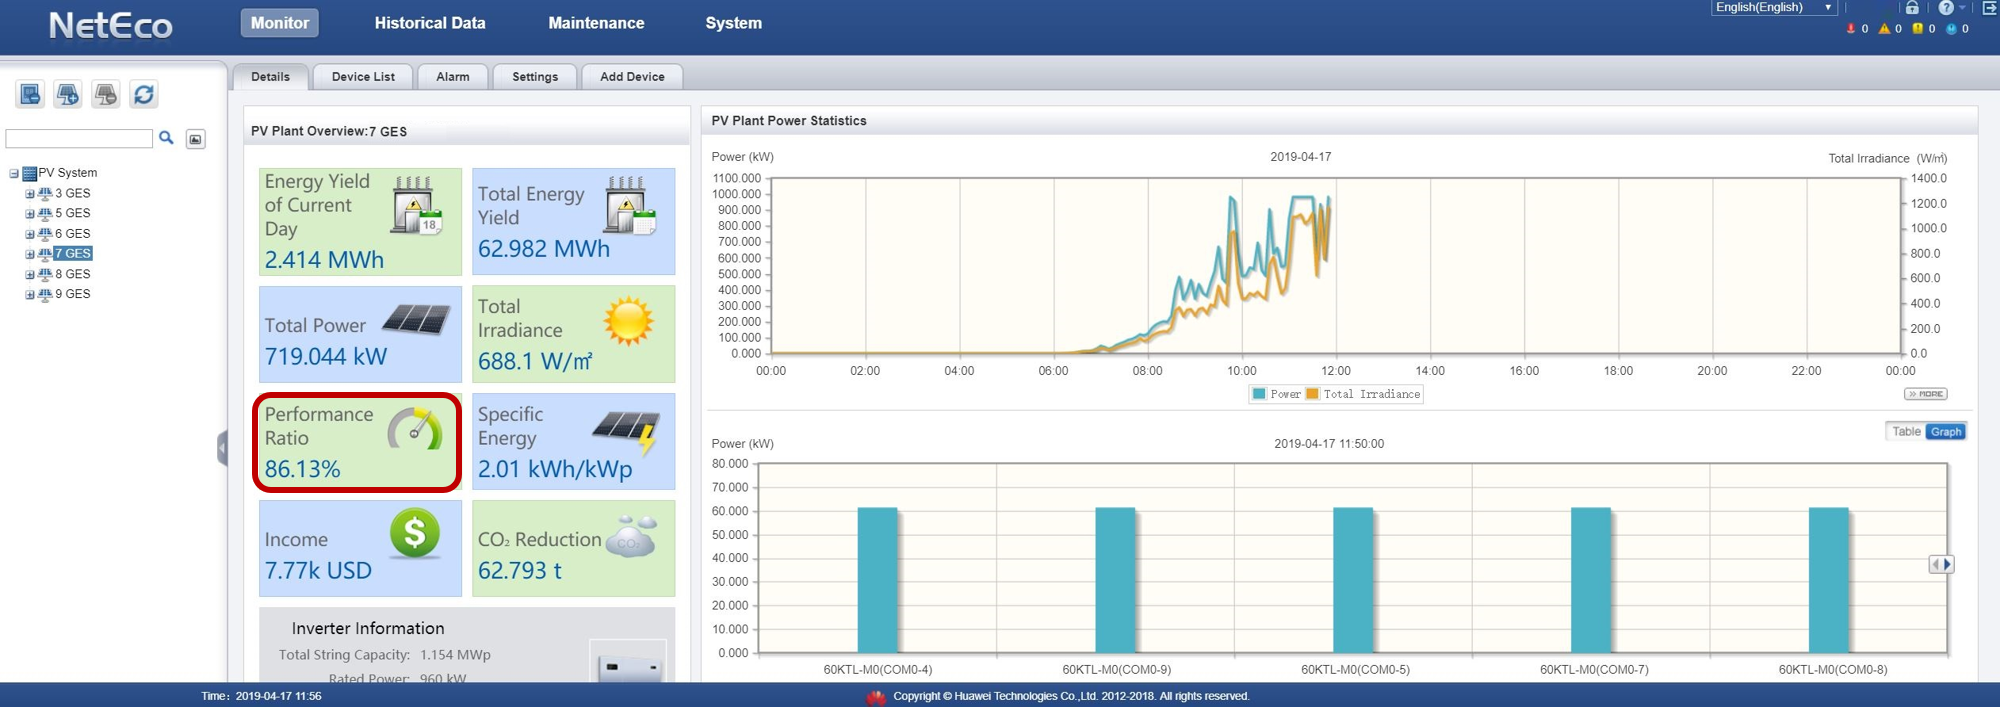
Task: Click the orange major alarm triangle icon
Action: point(1884,29)
